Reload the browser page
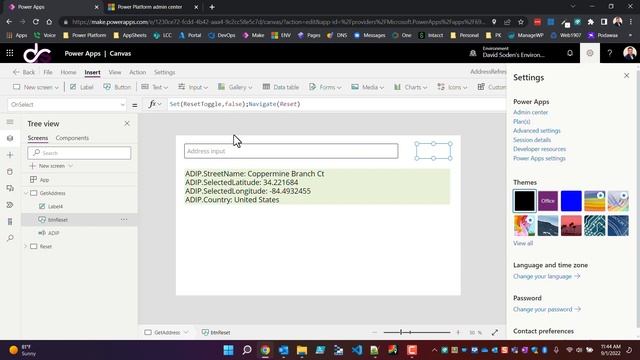Image resolution: width=640 pixels, height=360 pixels. pos(36,22)
